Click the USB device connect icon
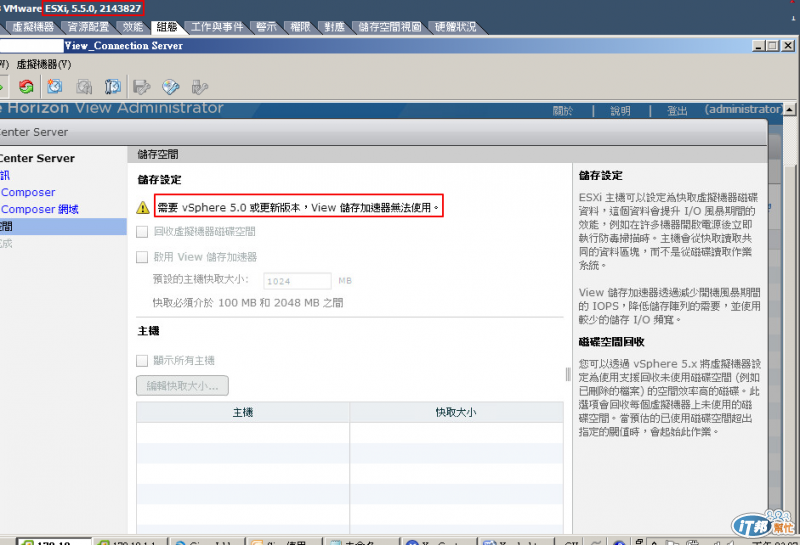 199,87
